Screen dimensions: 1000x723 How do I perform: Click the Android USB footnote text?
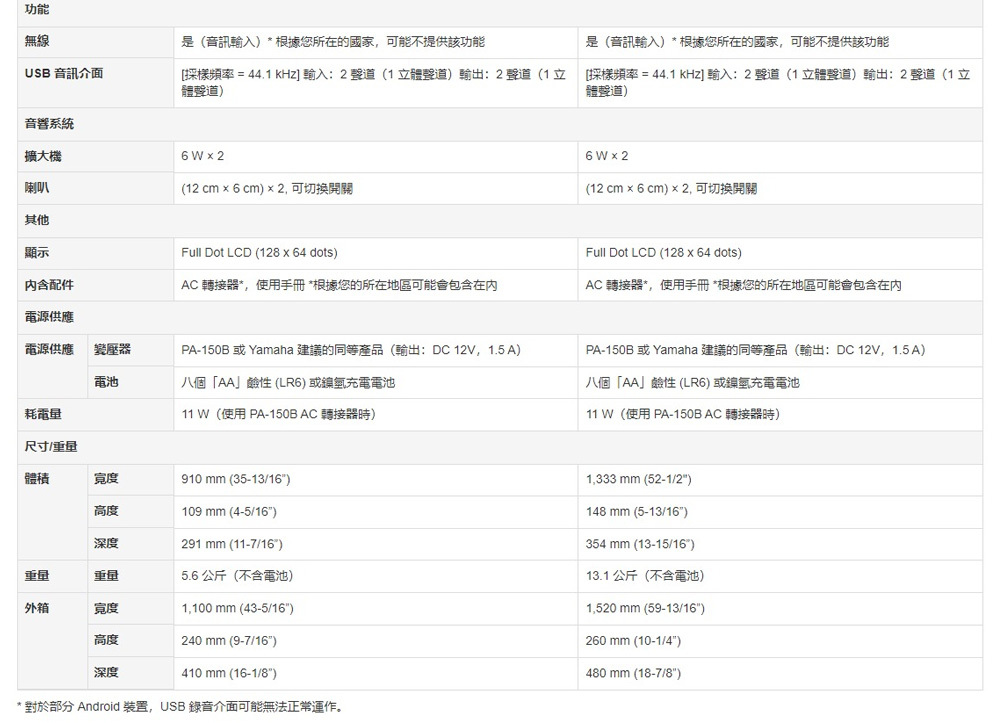click(180, 707)
